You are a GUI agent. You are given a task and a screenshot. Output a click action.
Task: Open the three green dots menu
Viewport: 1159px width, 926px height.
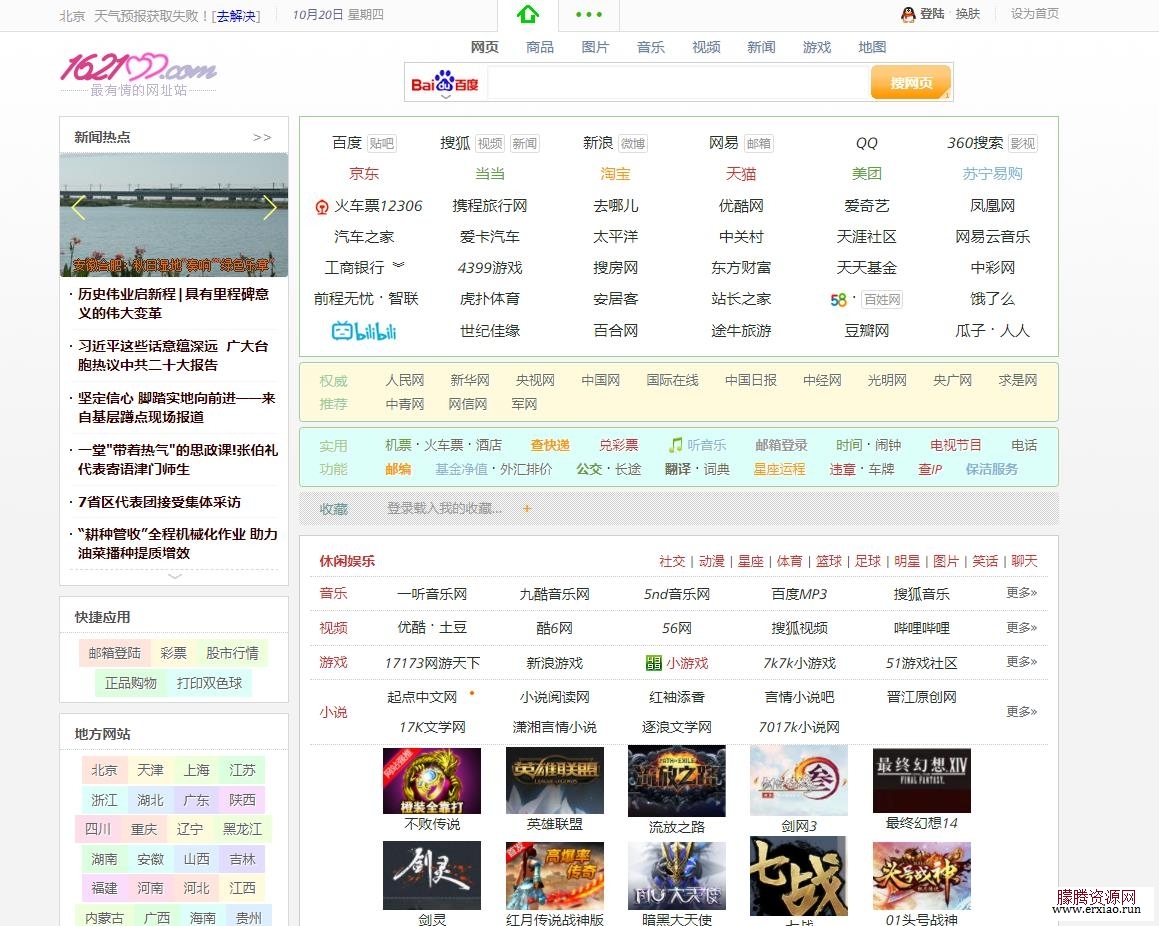(588, 14)
